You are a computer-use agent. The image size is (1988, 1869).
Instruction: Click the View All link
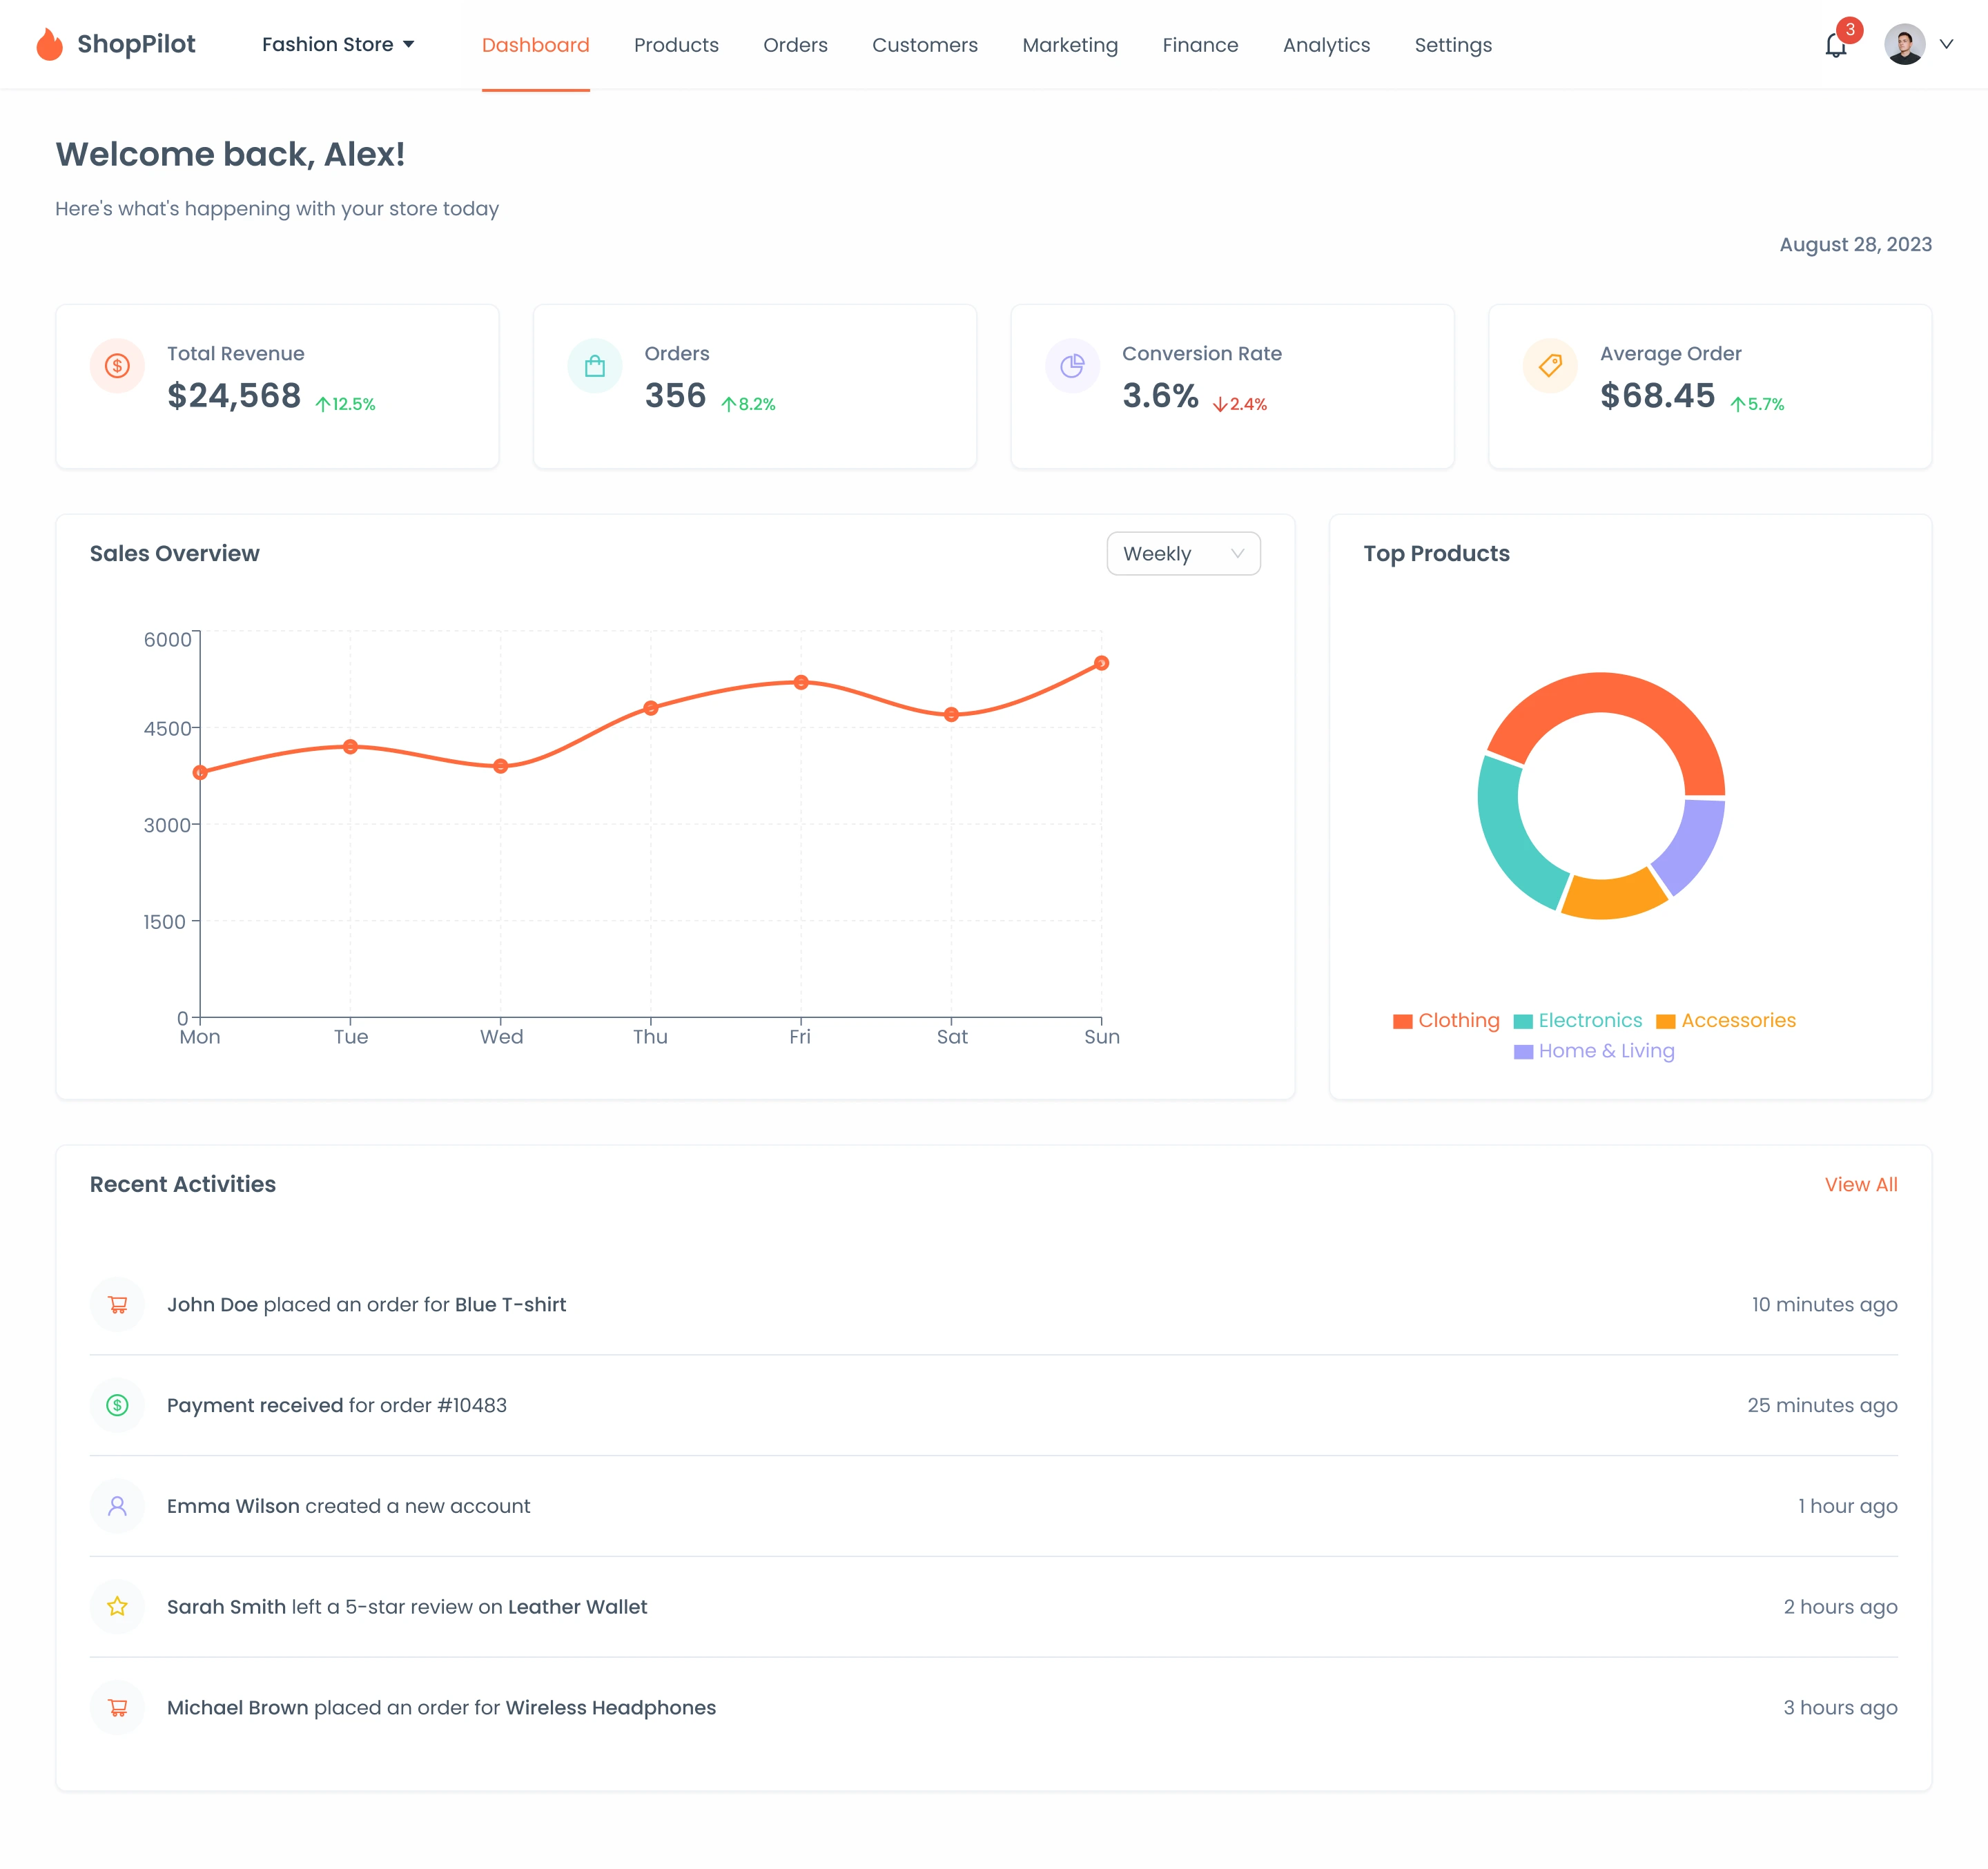(x=1860, y=1184)
